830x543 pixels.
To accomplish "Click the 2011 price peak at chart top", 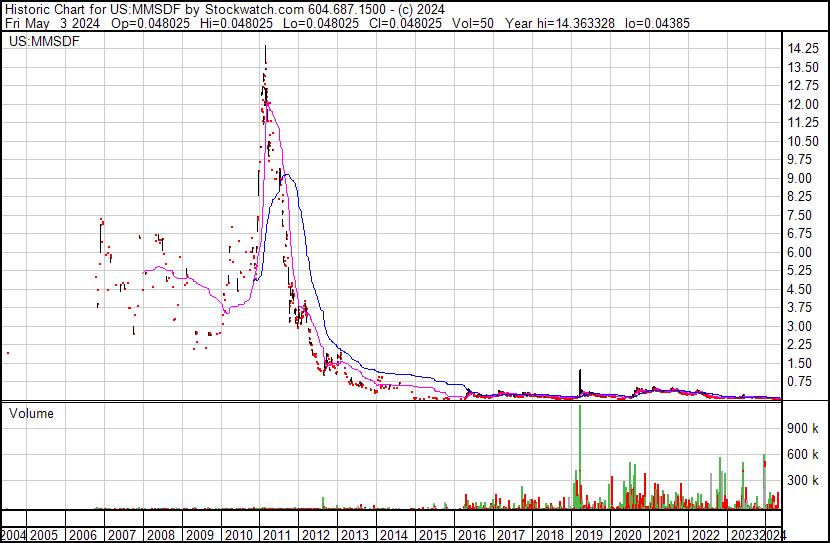I will click(x=265, y=48).
